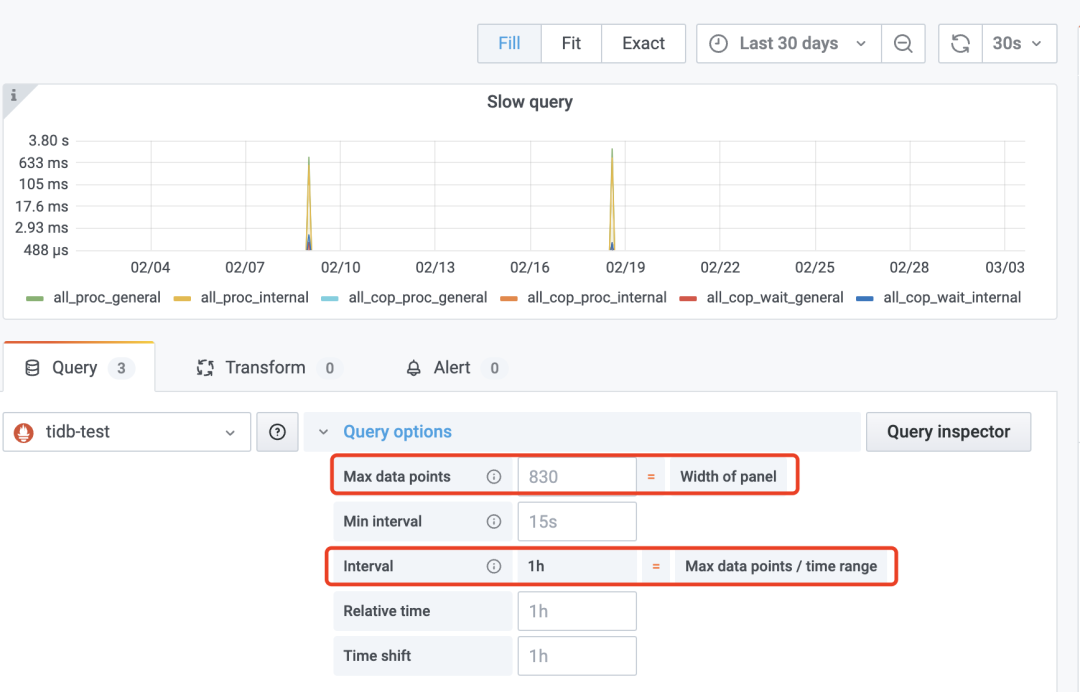
Task: Click the Max data points info icon
Action: click(493, 477)
